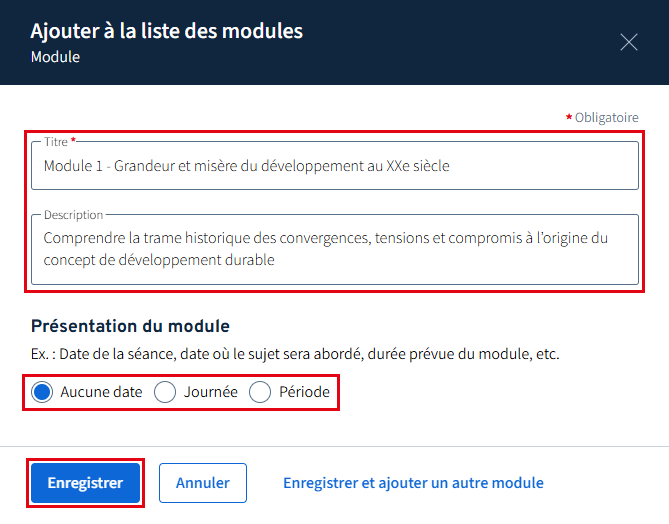Click the dialog title Ajouter à la liste des modules

click(x=166, y=31)
